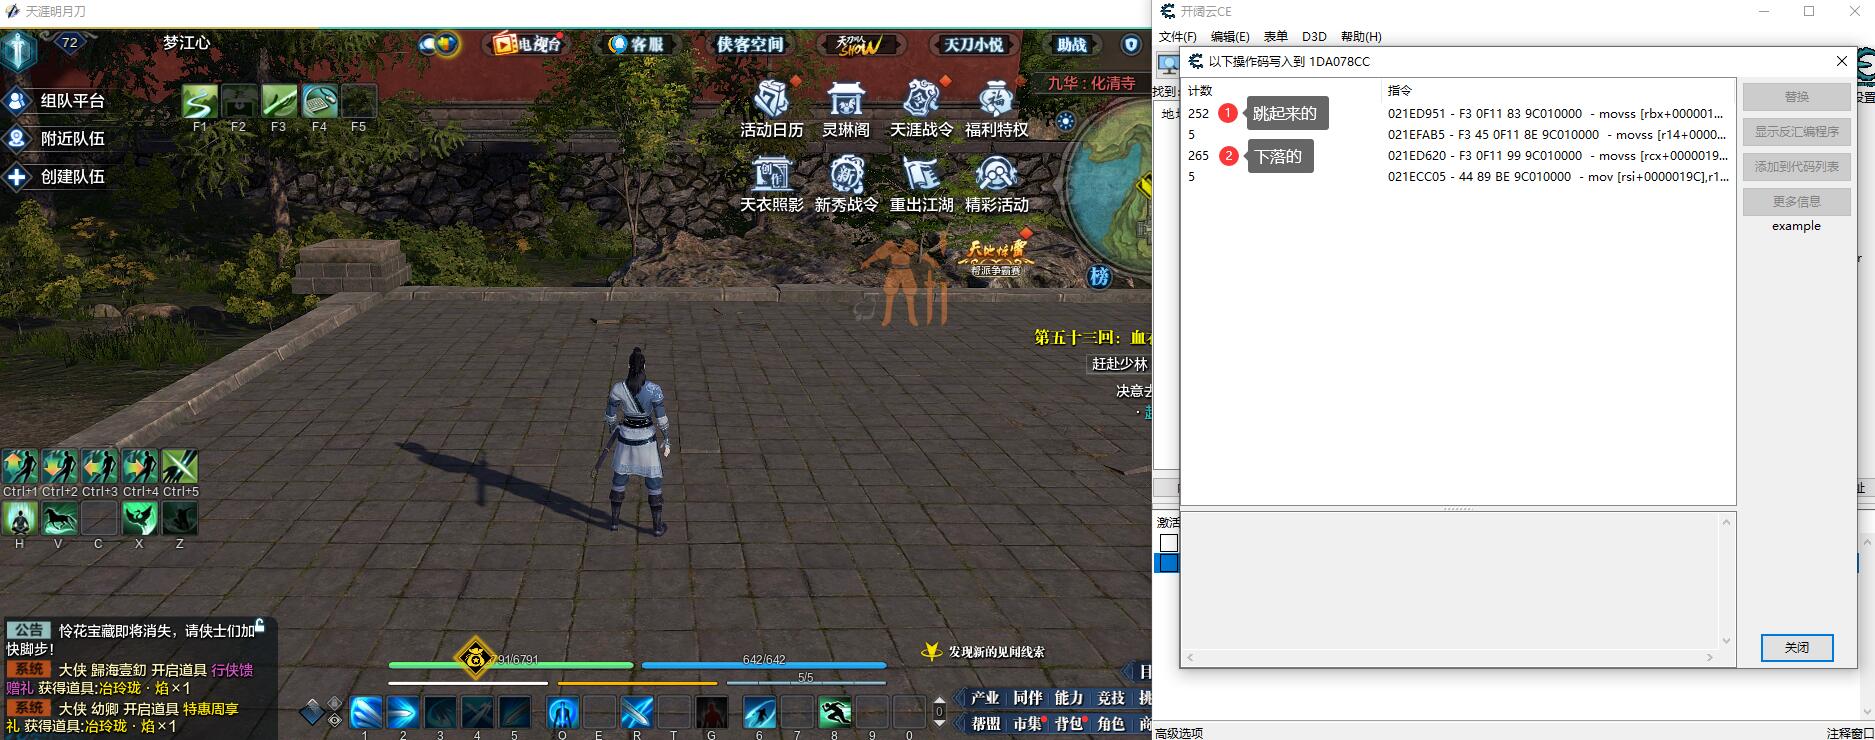The image size is (1875, 740).
Task: Expand the 产业 menu row arrow
Action: coord(959,698)
